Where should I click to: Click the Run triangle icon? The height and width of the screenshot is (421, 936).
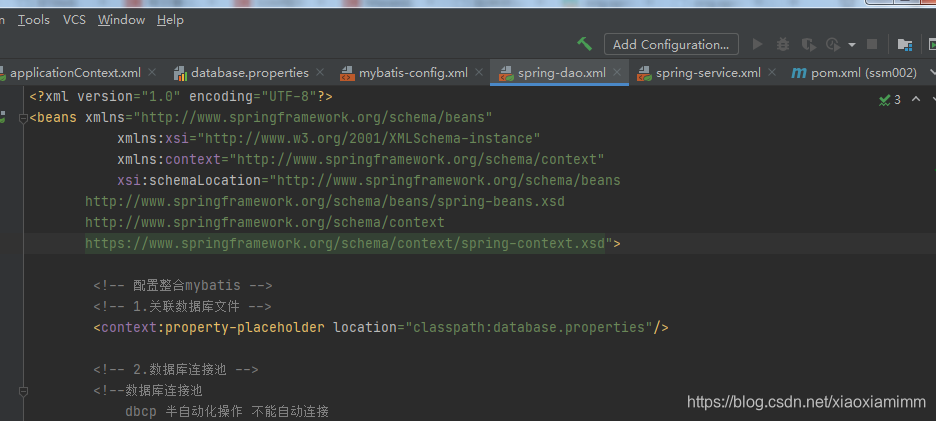click(x=758, y=44)
